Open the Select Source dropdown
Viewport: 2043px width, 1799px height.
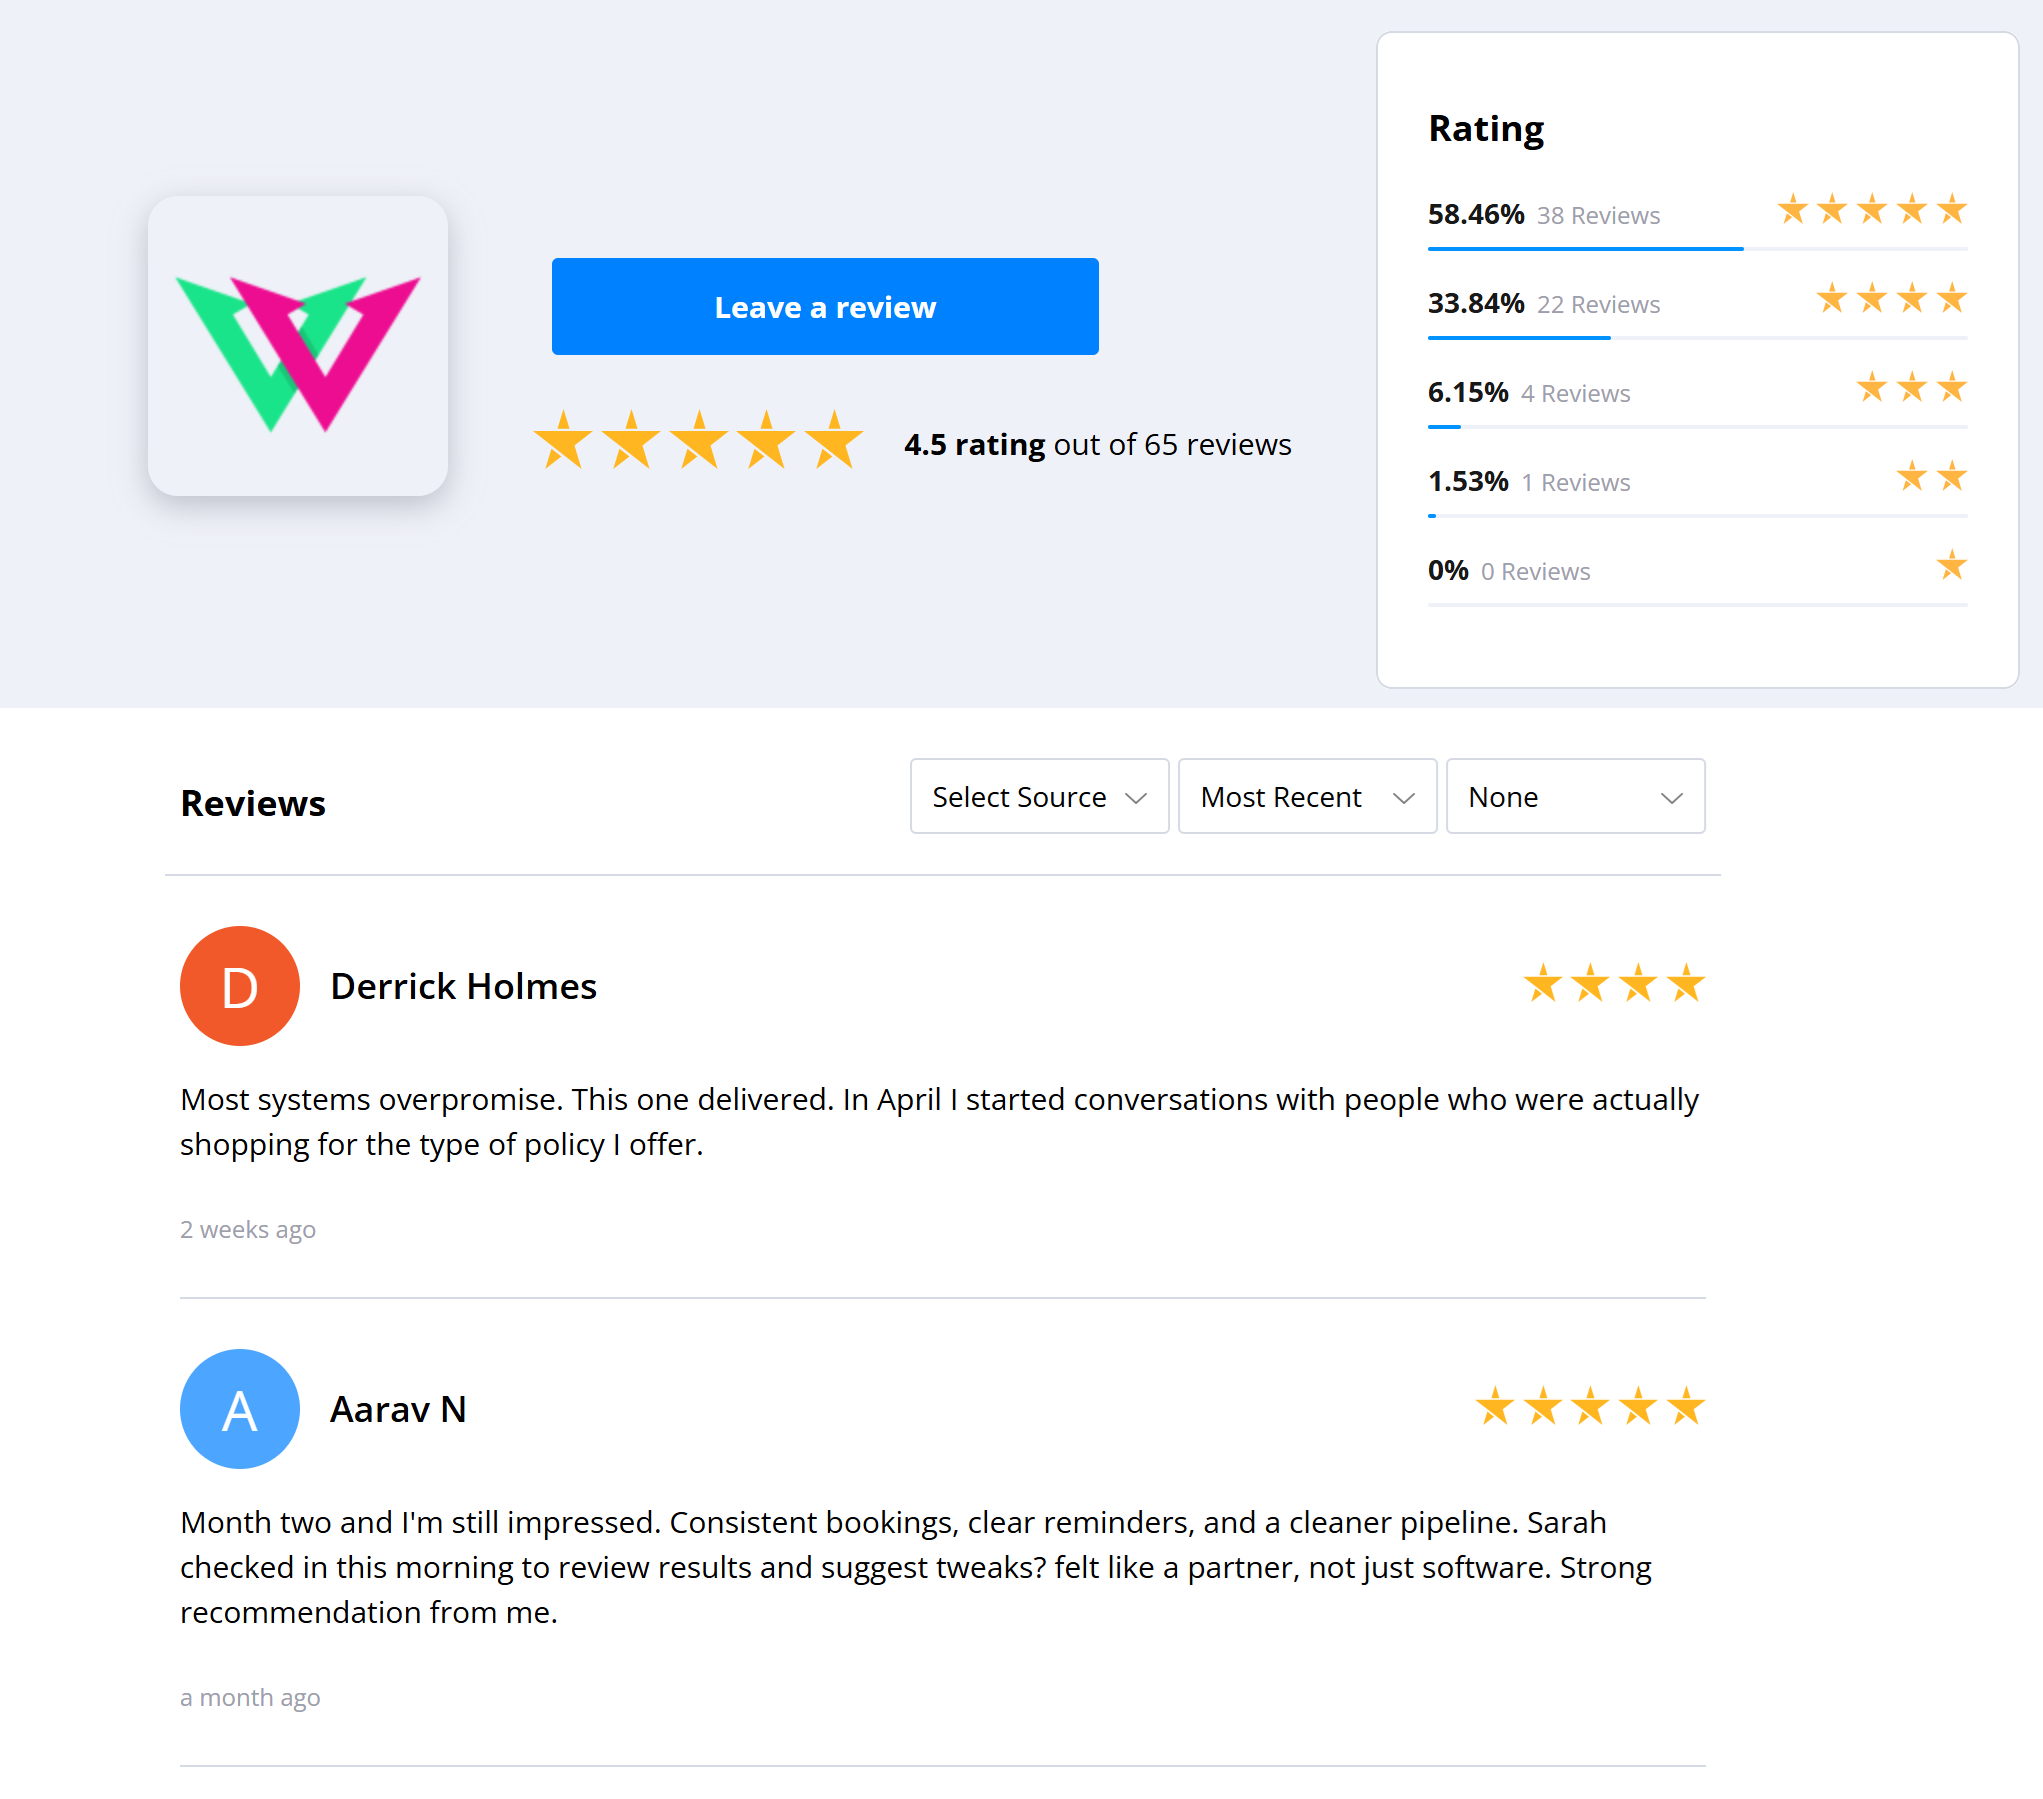click(1039, 797)
